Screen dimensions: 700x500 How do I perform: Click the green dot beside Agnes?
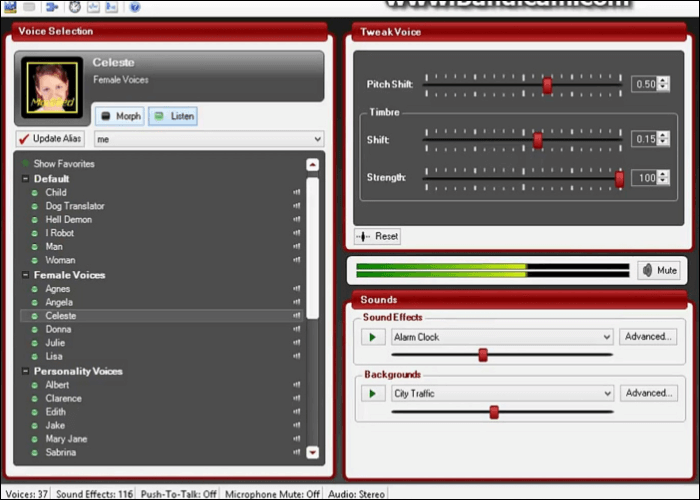[35, 289]
